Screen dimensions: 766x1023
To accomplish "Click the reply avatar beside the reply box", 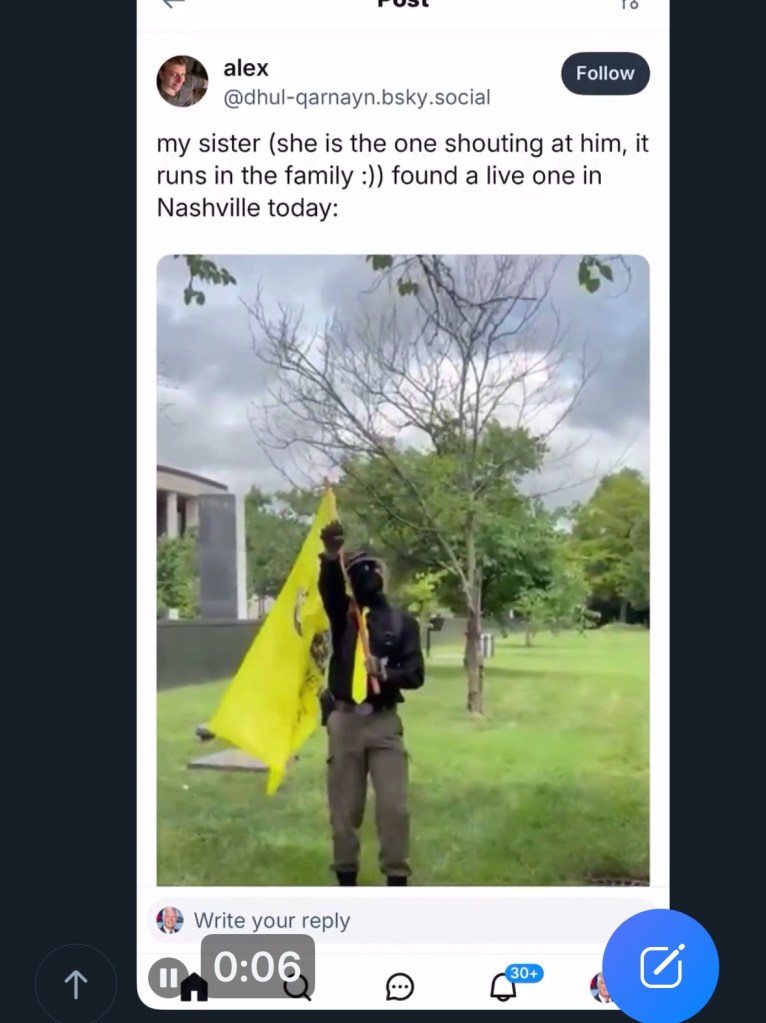I will 170,920.
